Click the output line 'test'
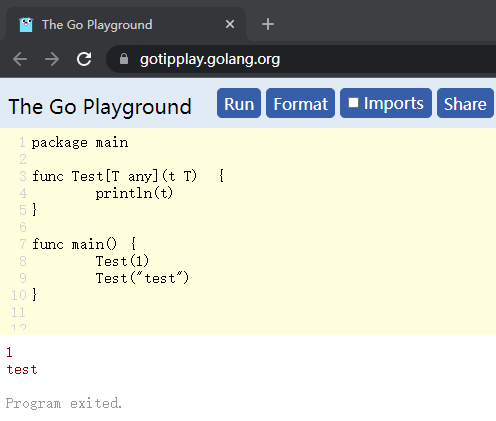This screenshot has height=421, width=496. click(x=22, y=370)
